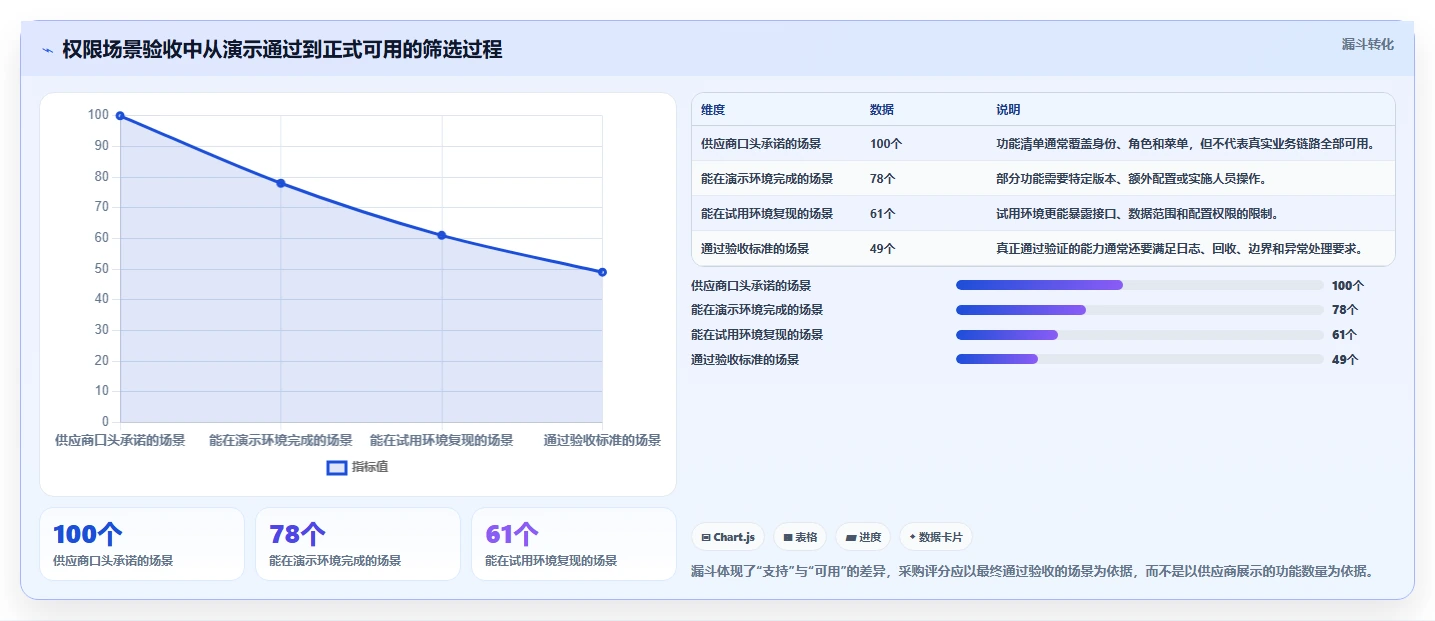
Task: Open the 61个 data card
Action: (574, 544)
